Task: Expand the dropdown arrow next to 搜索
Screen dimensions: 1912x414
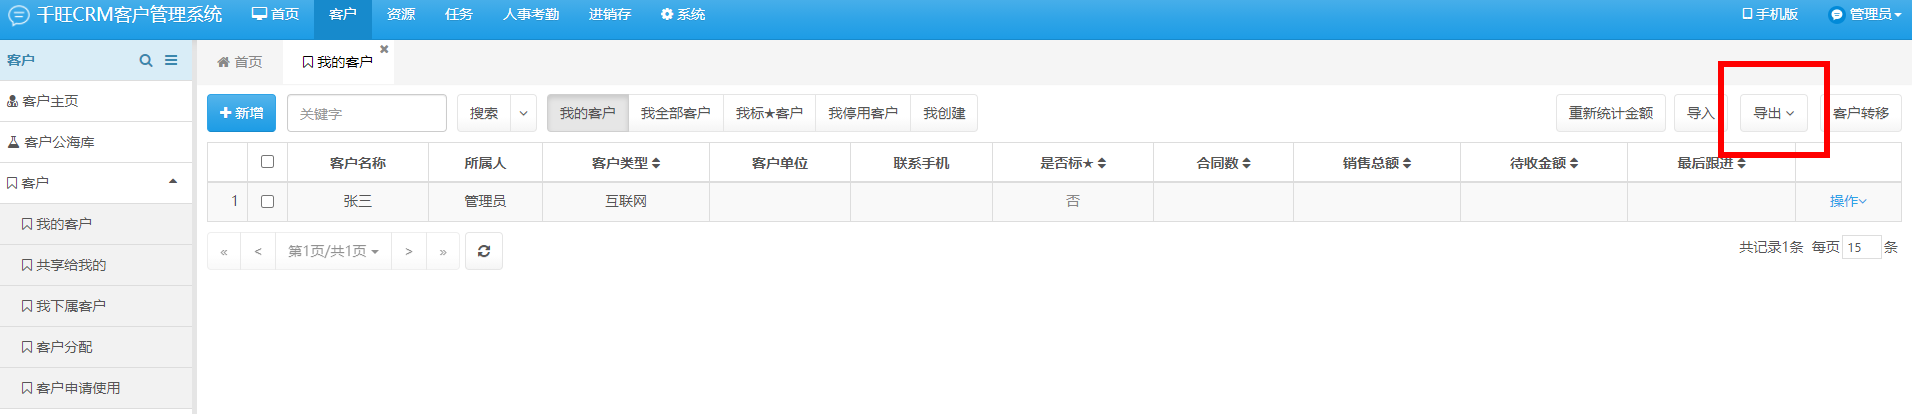Action: (x=523, y=113)
